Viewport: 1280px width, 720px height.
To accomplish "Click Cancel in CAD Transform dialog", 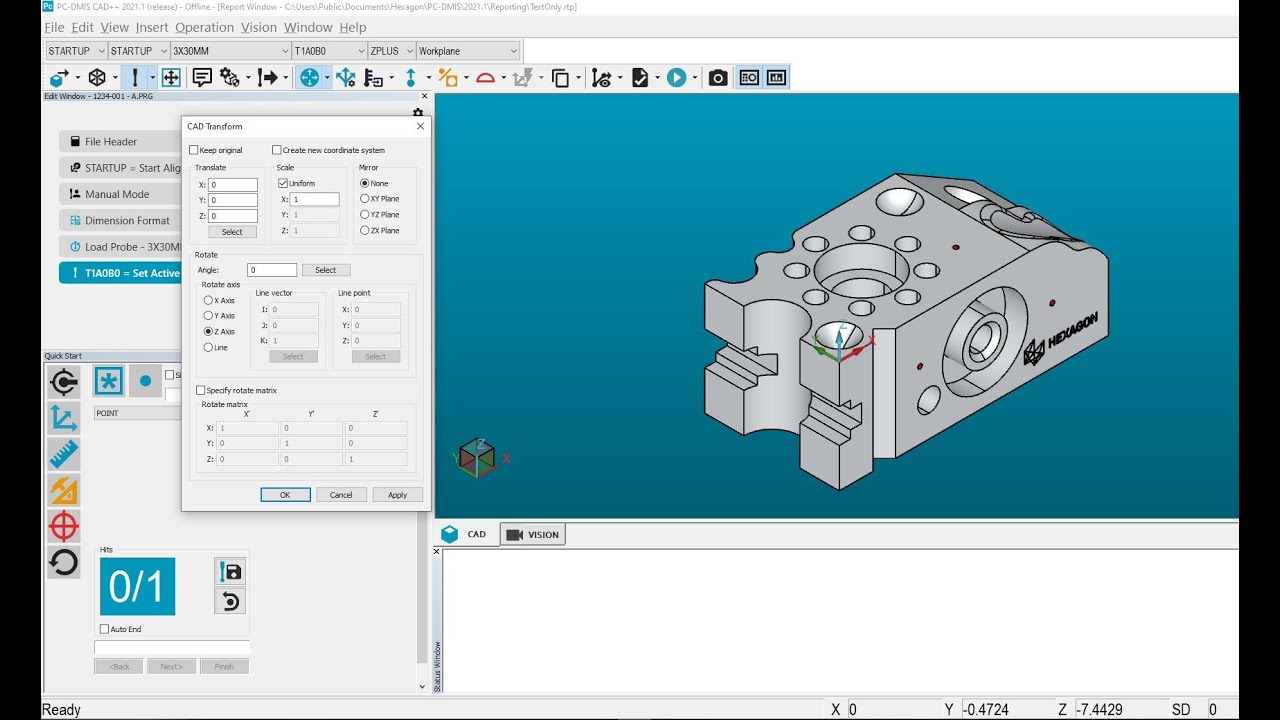I will pyautogui.click(x=341, y=495).
